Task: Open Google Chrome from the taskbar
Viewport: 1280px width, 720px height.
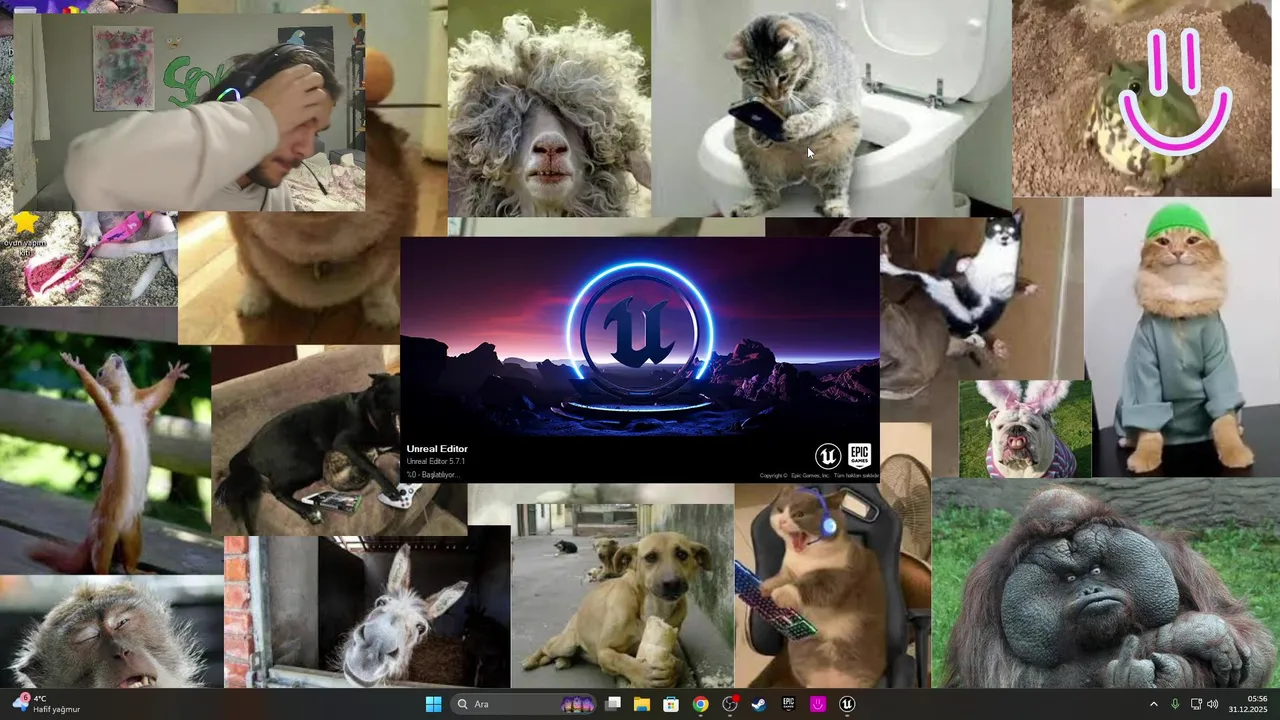Action: tap(700, 704)
